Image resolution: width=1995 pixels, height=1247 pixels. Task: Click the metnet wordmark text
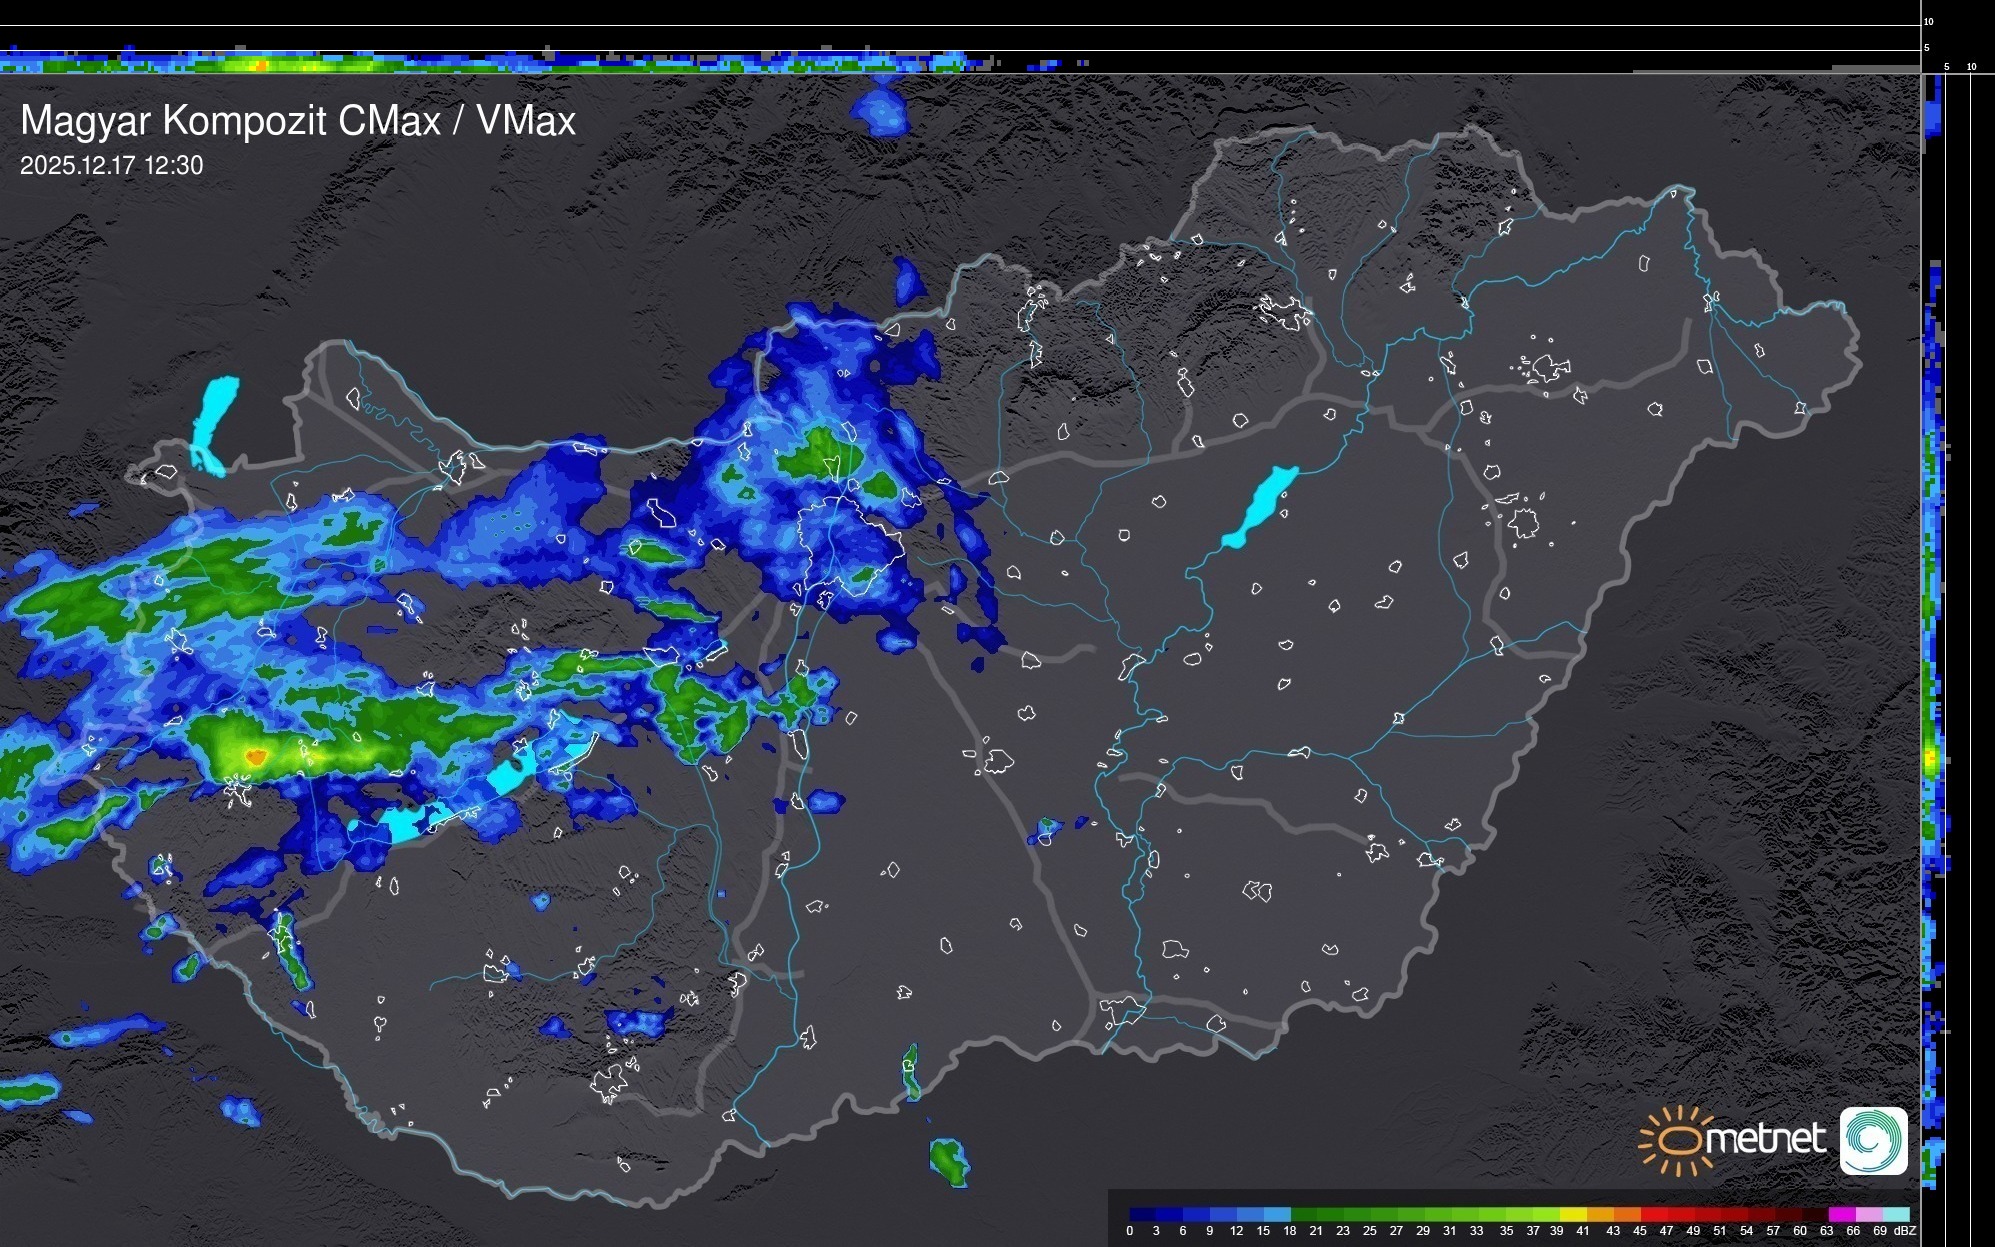point(1768,1139)
